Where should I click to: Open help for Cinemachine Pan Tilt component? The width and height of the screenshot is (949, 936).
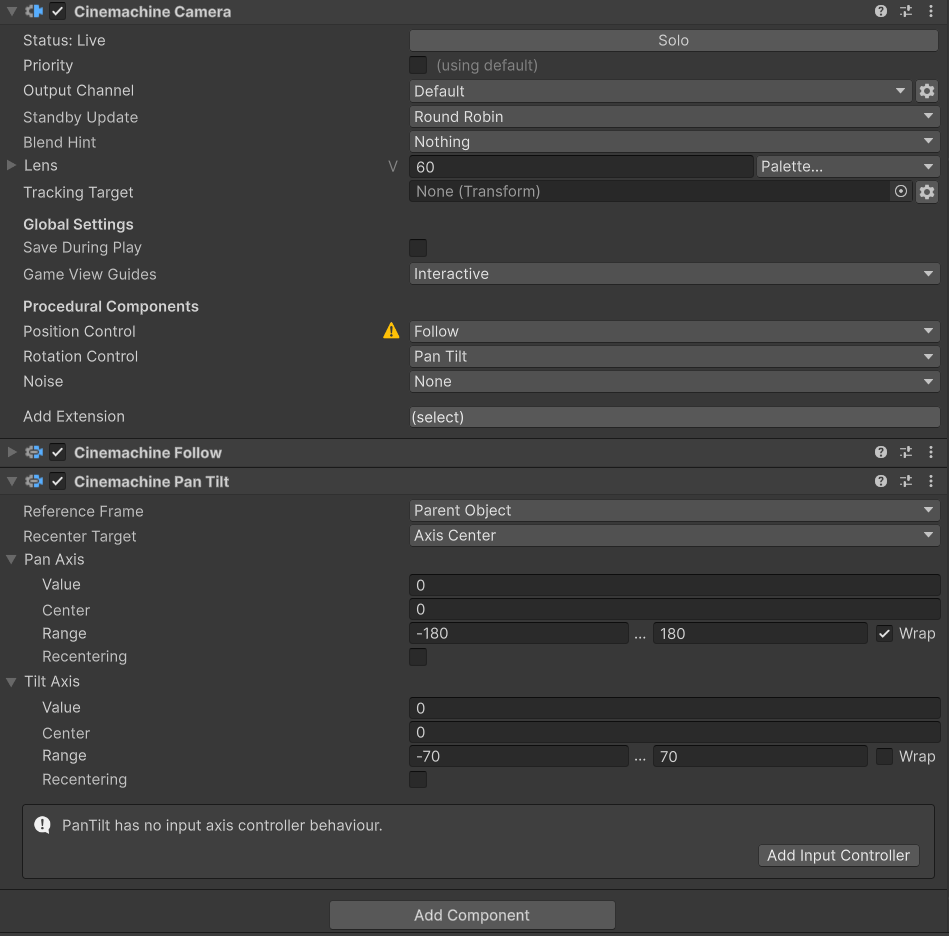881,481
